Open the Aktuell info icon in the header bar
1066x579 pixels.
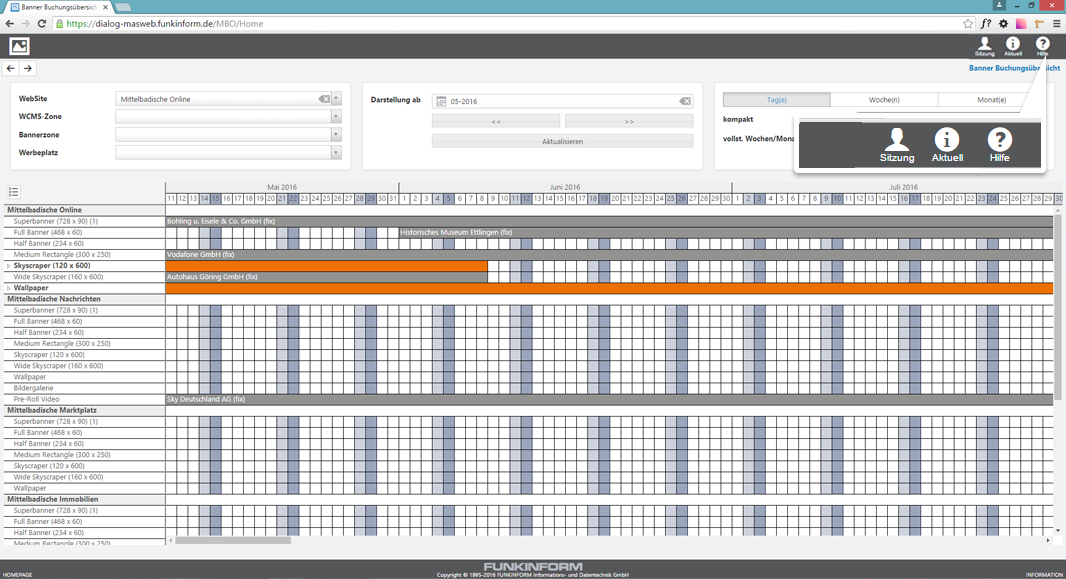pos(1013,46)
